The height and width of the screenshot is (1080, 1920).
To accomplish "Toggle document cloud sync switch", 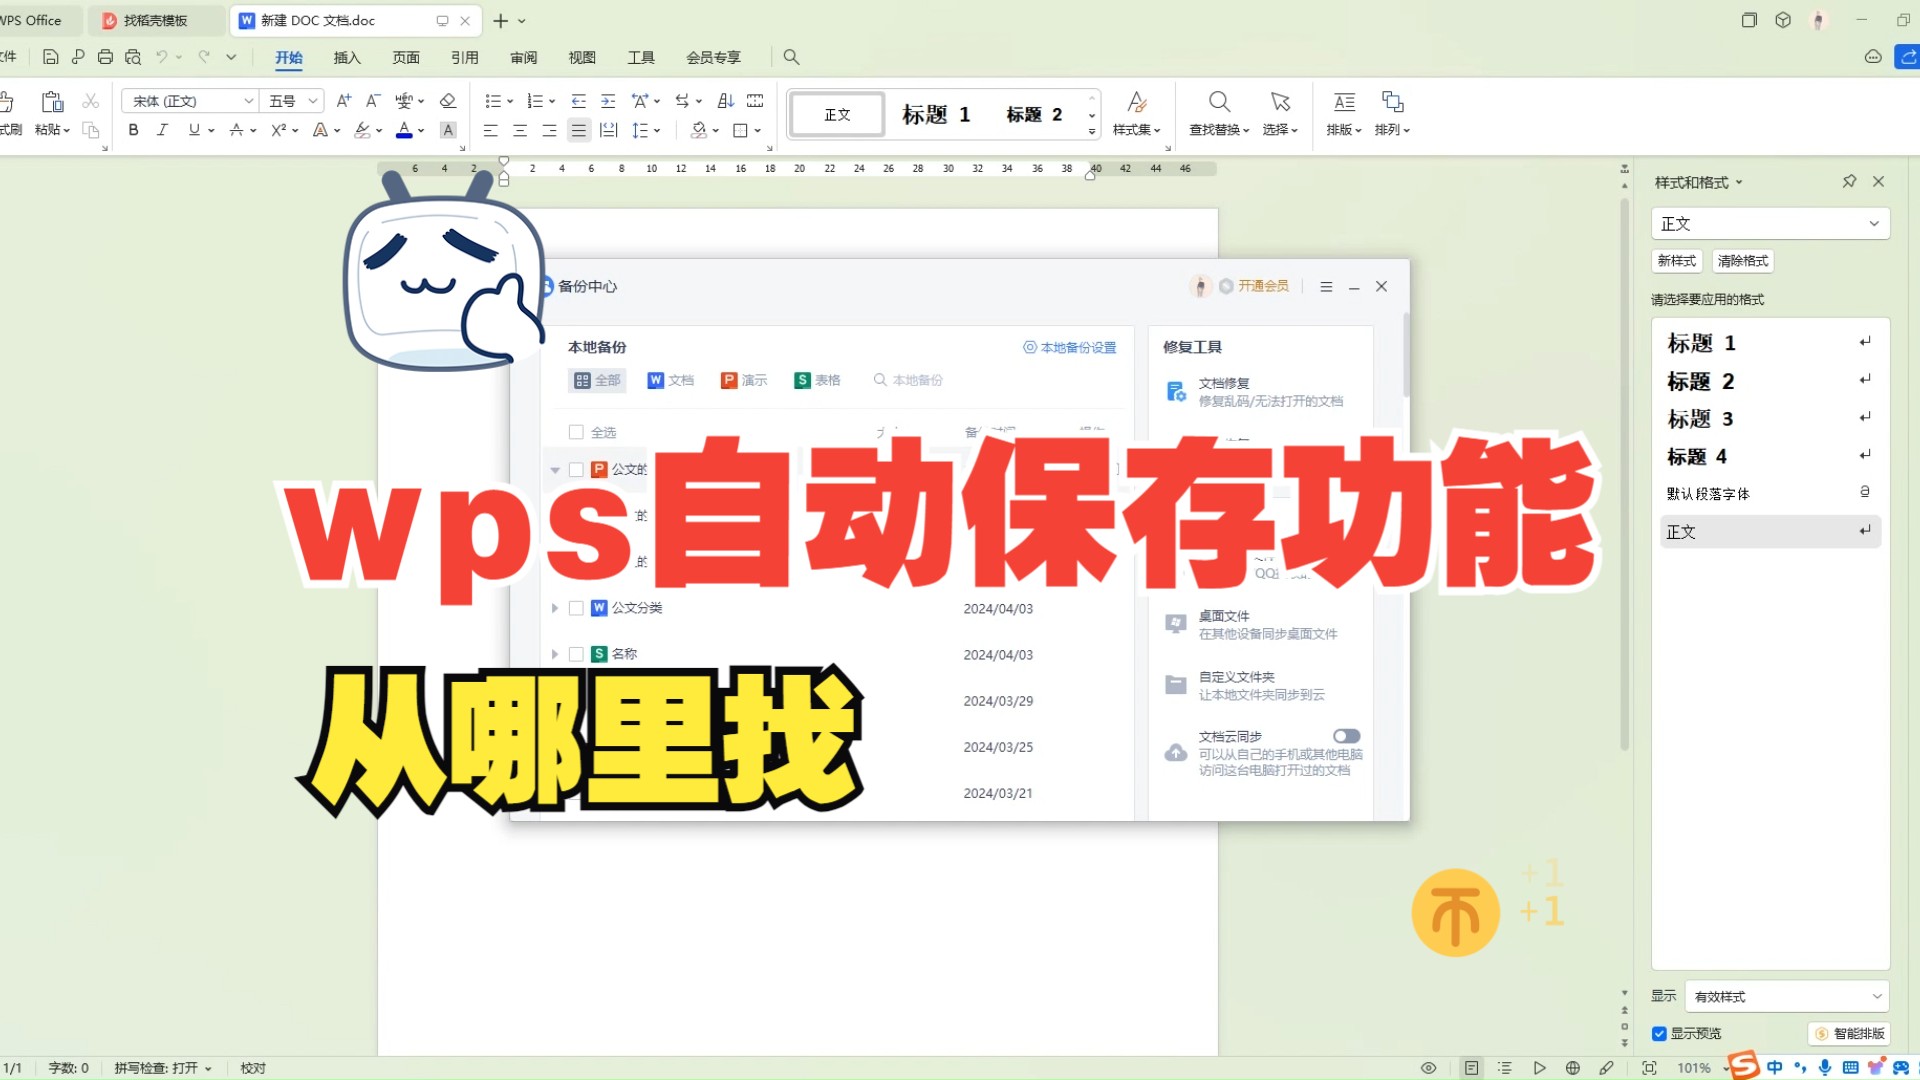I will 1346,736.
